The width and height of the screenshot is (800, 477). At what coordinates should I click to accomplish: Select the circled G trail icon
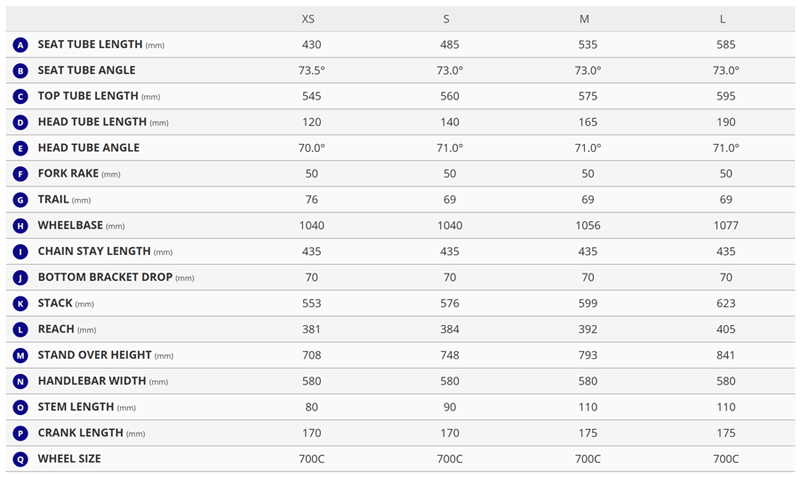tap(20, 200)
